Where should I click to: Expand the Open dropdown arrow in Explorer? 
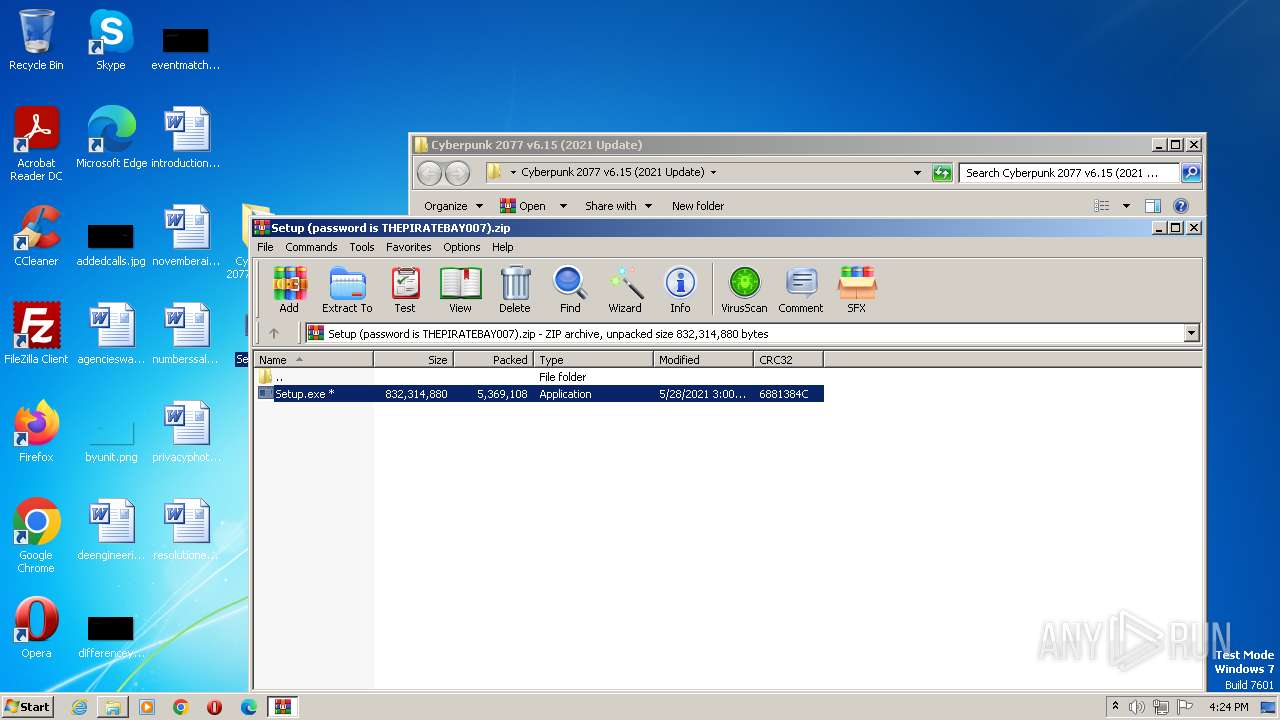tap(563, 206)
